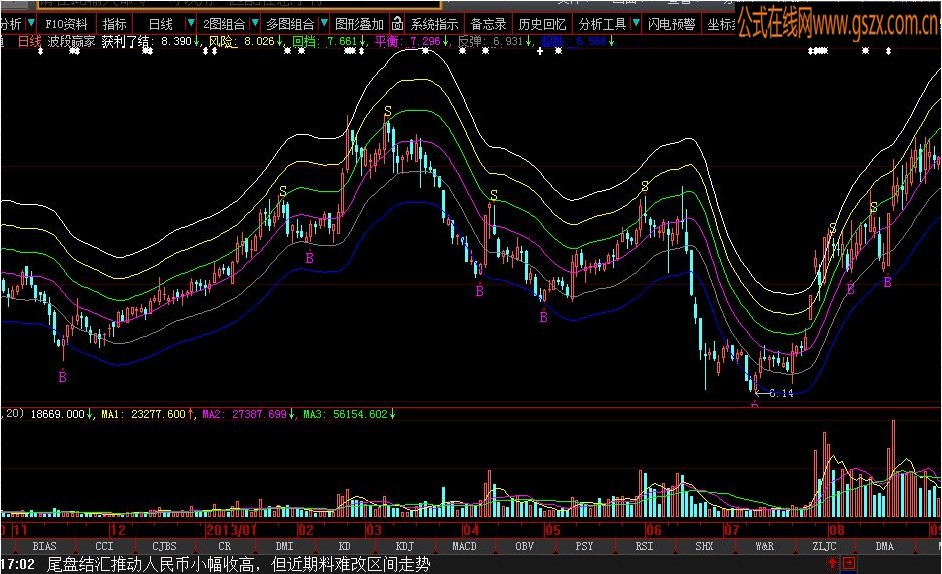Click the 图形叠加 button
This screenshot has width=942, height=574.
(359, 24)
